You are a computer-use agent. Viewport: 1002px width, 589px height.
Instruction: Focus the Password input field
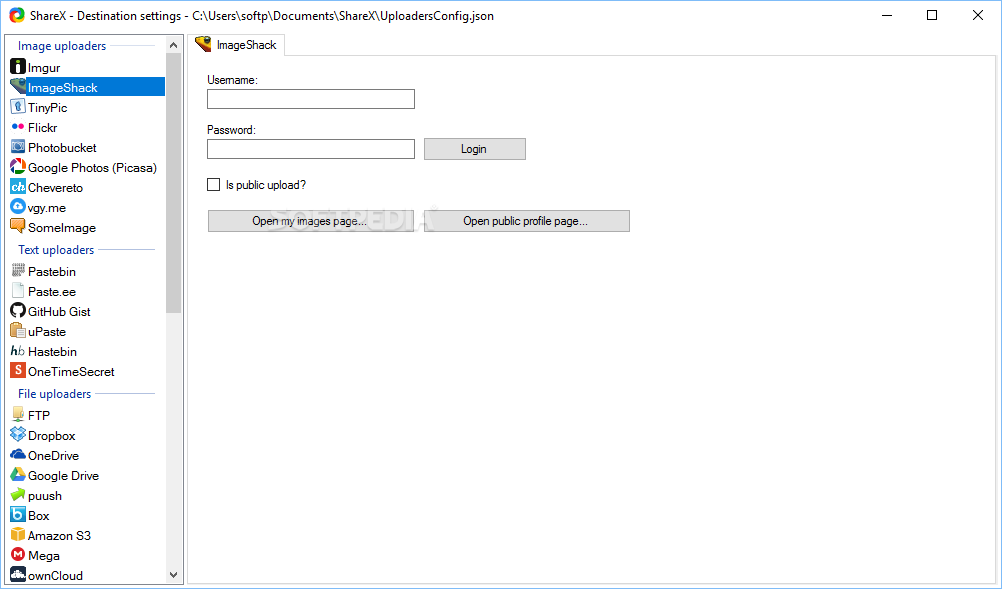[311, 149]
